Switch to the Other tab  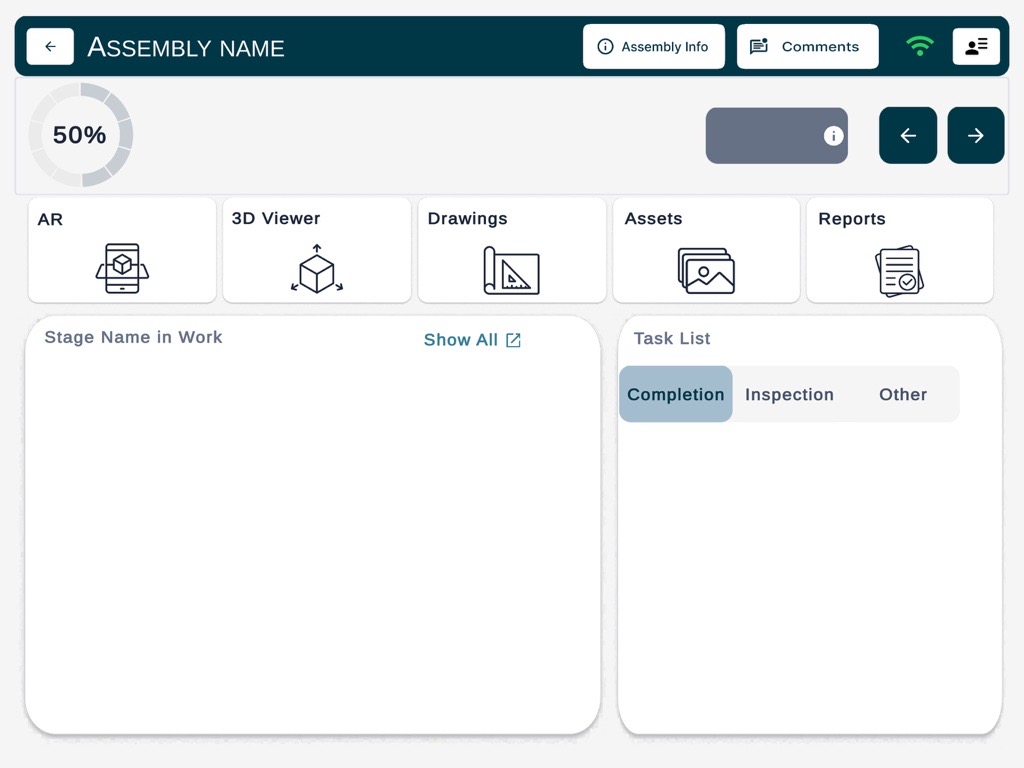tap(903, 394)
